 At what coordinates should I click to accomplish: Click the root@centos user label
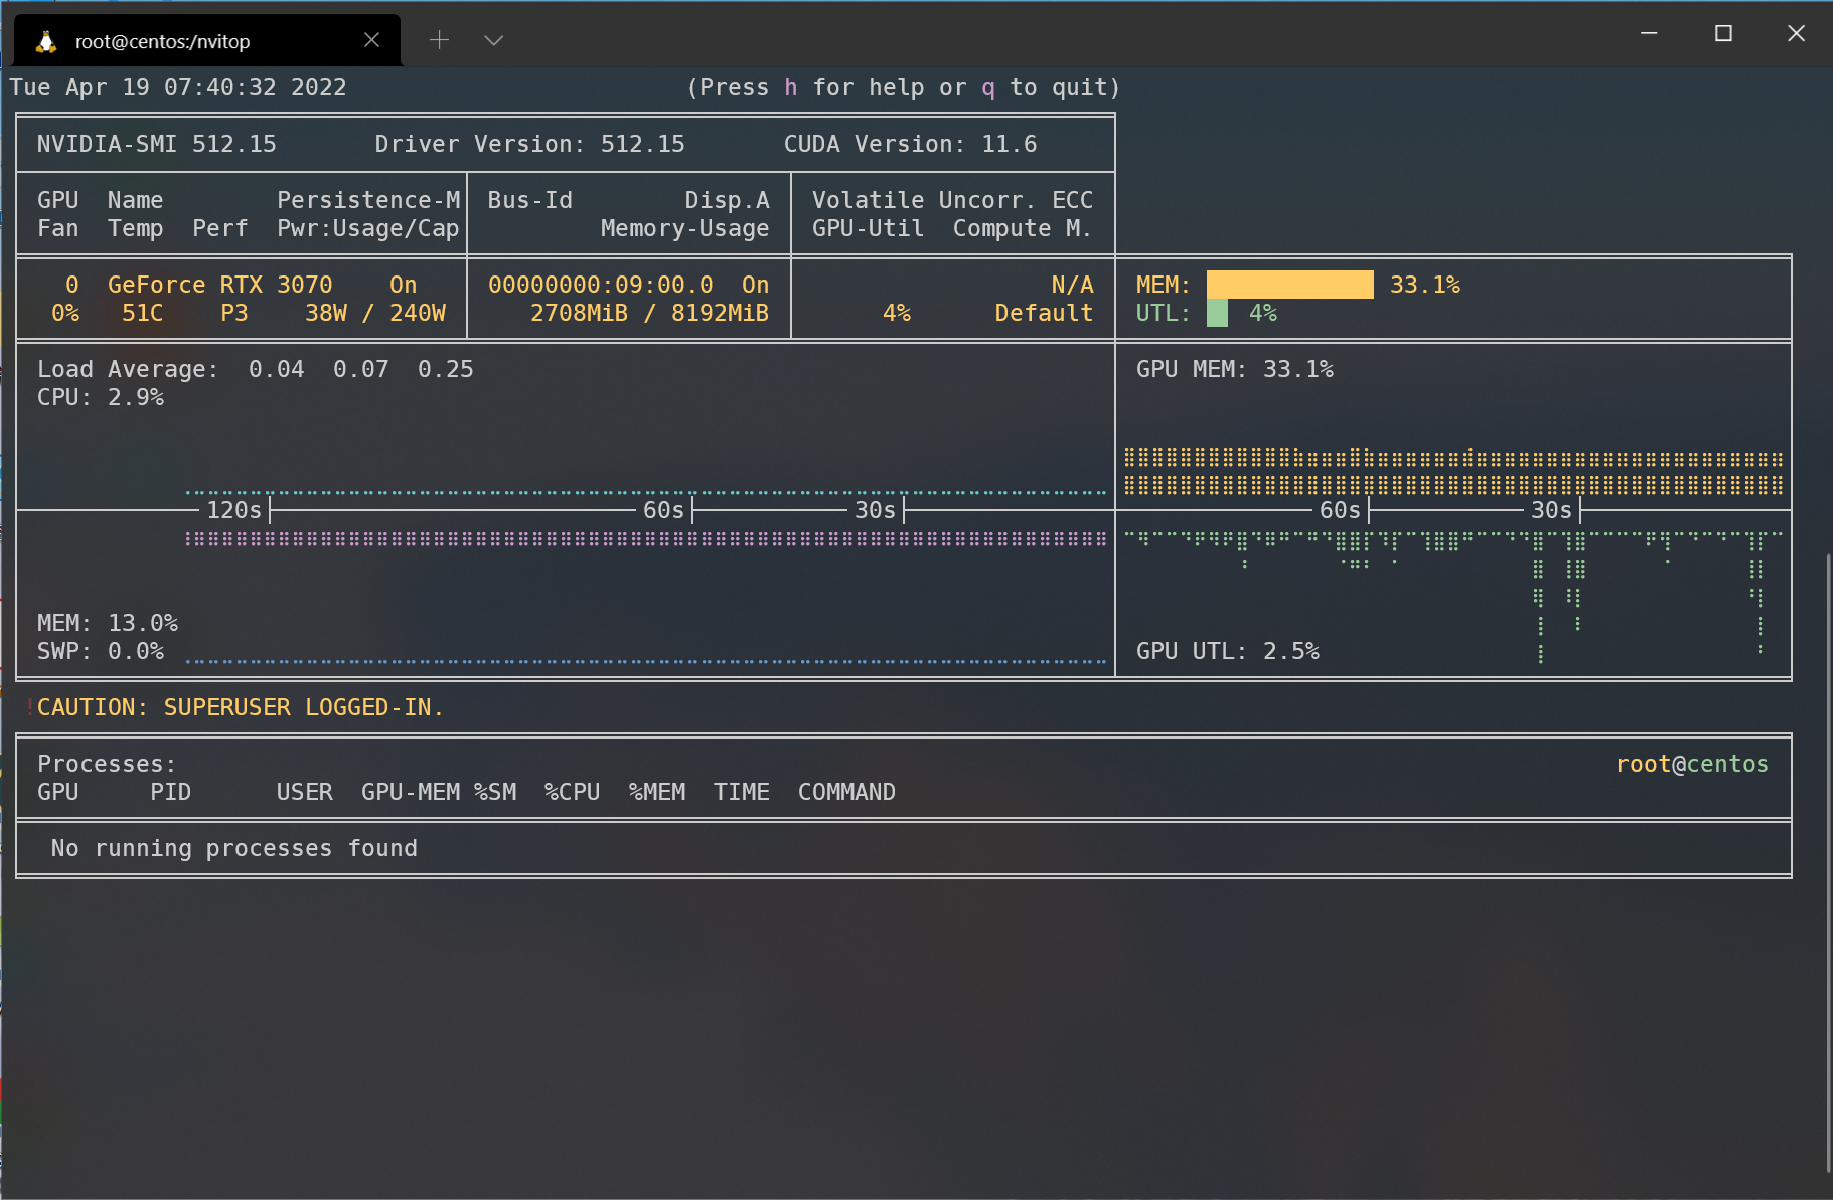click(1692, 764)
